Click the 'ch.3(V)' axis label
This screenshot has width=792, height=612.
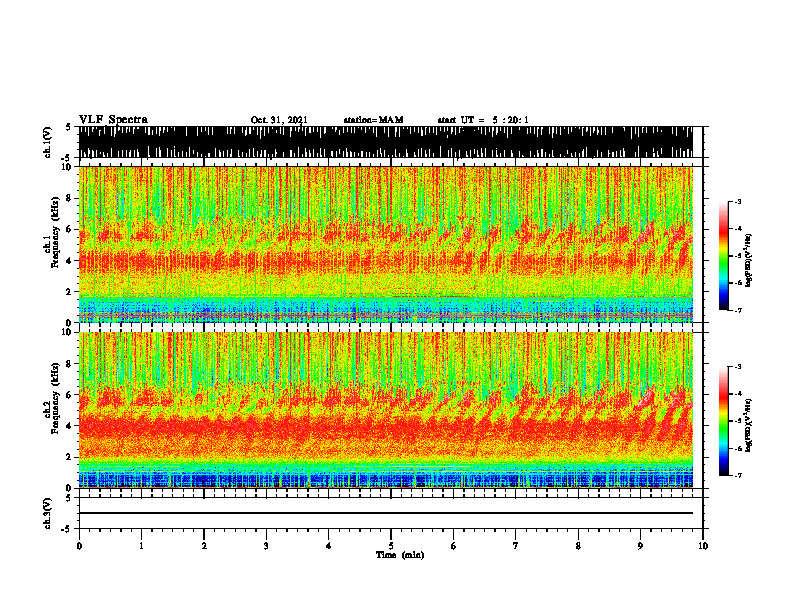click(x=48, y=513)
